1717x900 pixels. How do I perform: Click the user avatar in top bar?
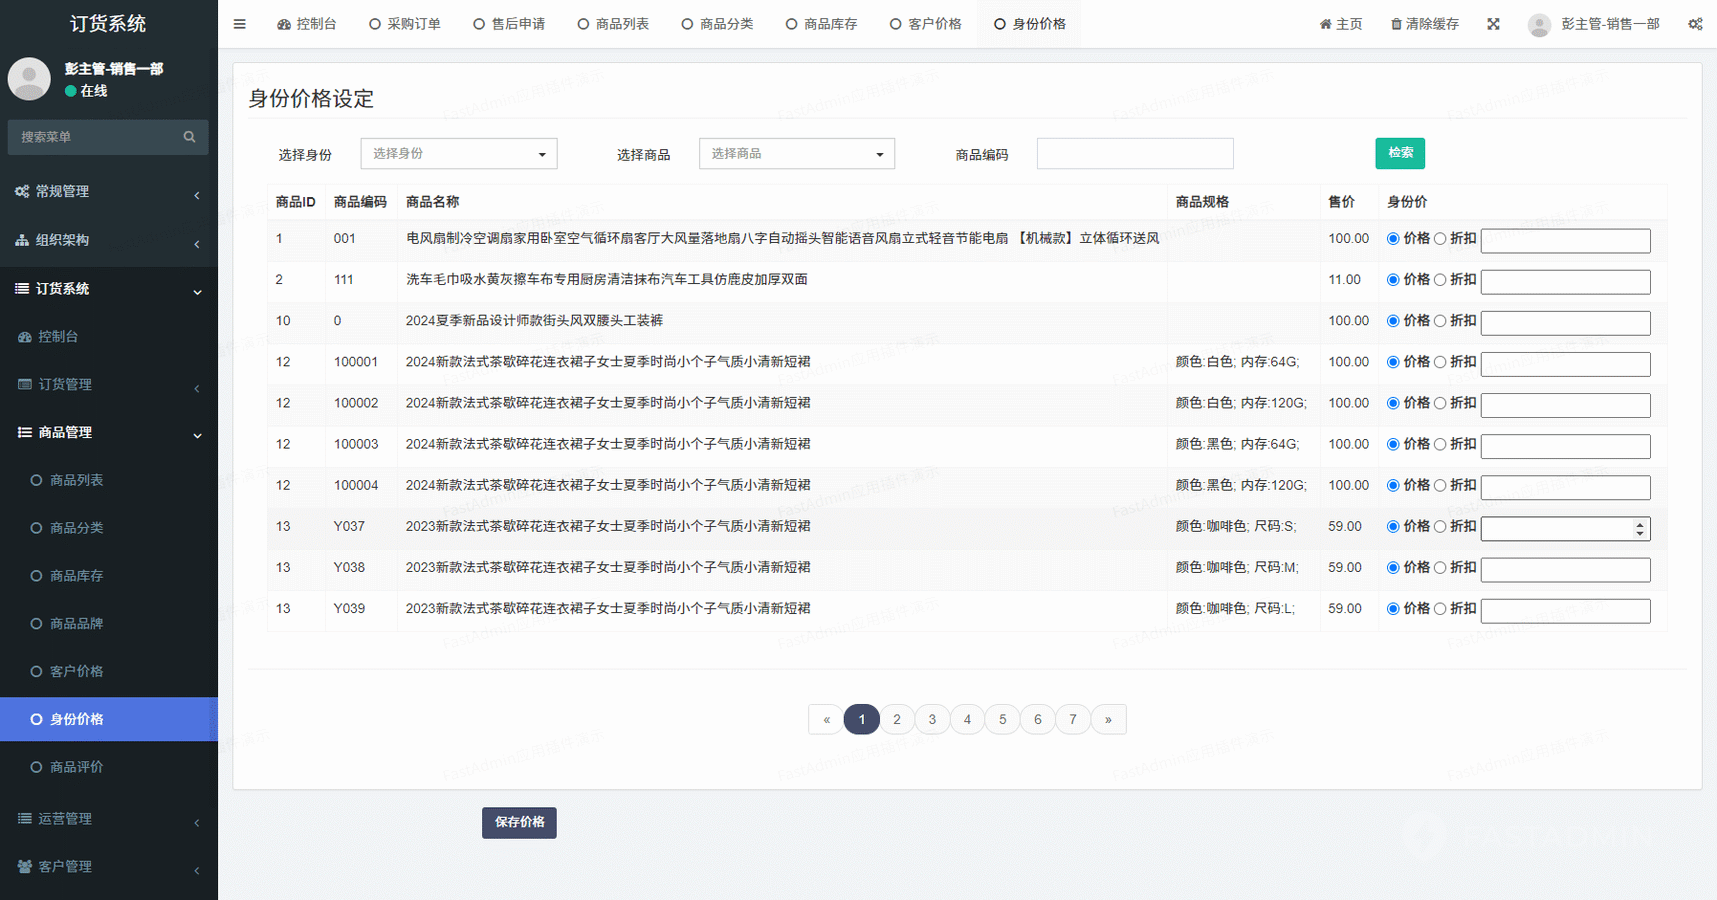pyautogui.click(x=1539, y=24)
